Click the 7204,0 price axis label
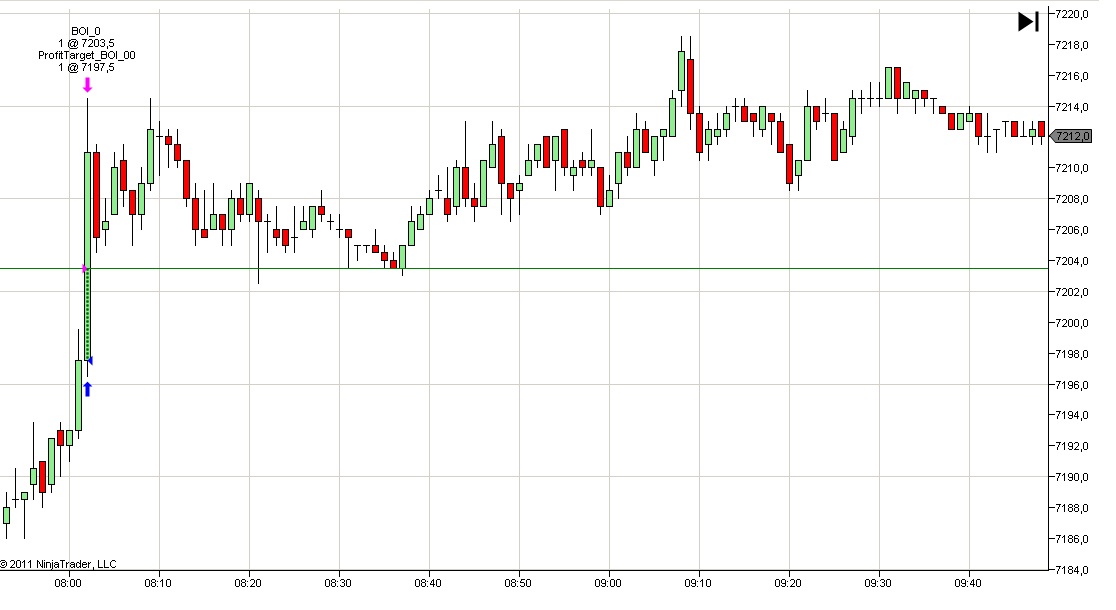1116x610 pixels. click(x=1072, y=261)
